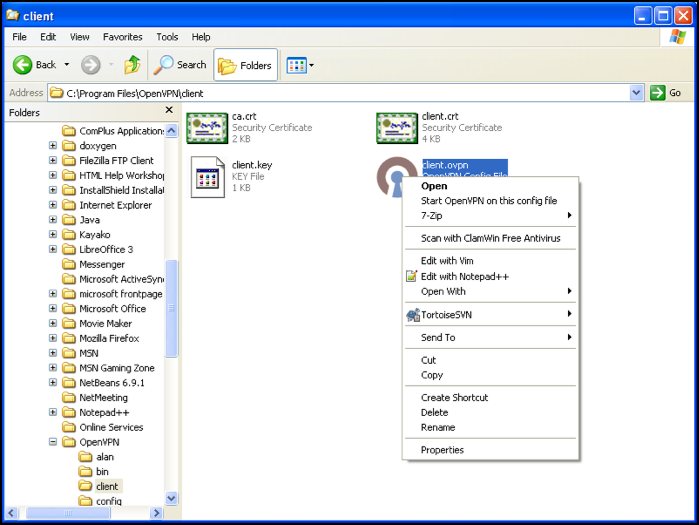Click the Up folder toolbar icon
Image resolution: width=699 pixels, height=525 pixels.
pos(132,65)
